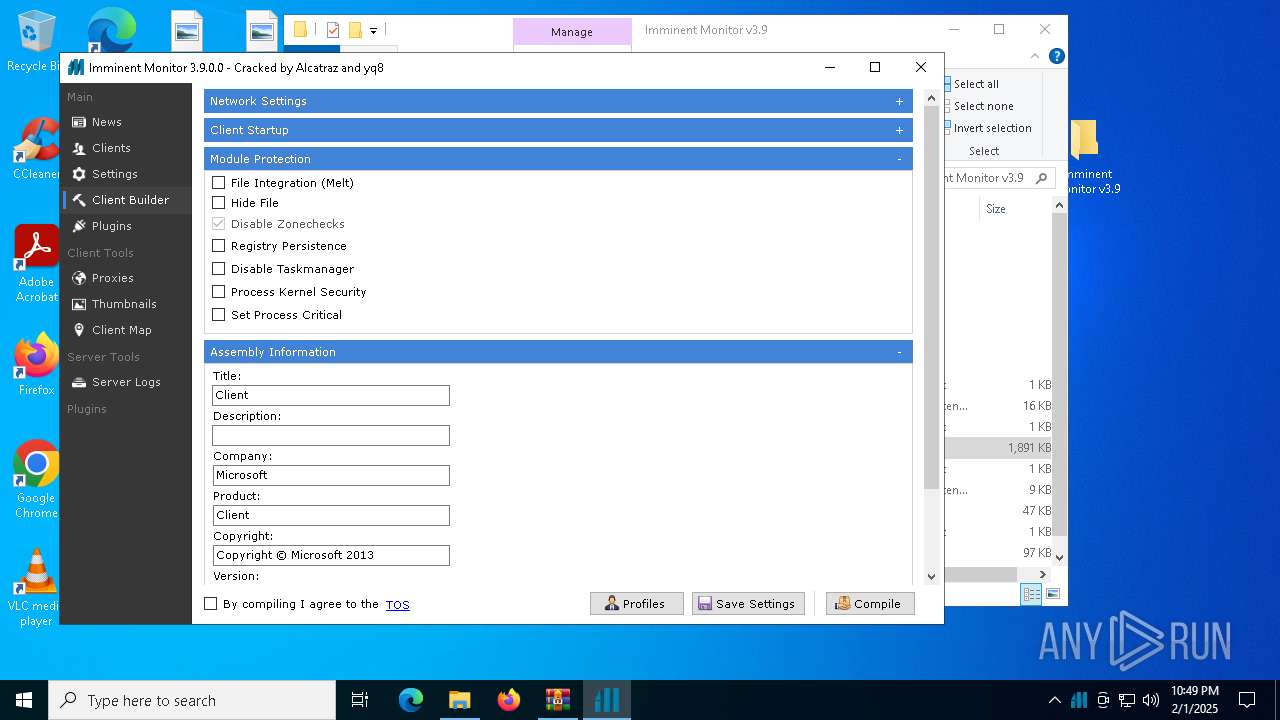Enable Set Process Critical checkbox
This screenshot has height=720, width=1280.
pyautogui.click(x=218, y=315)
